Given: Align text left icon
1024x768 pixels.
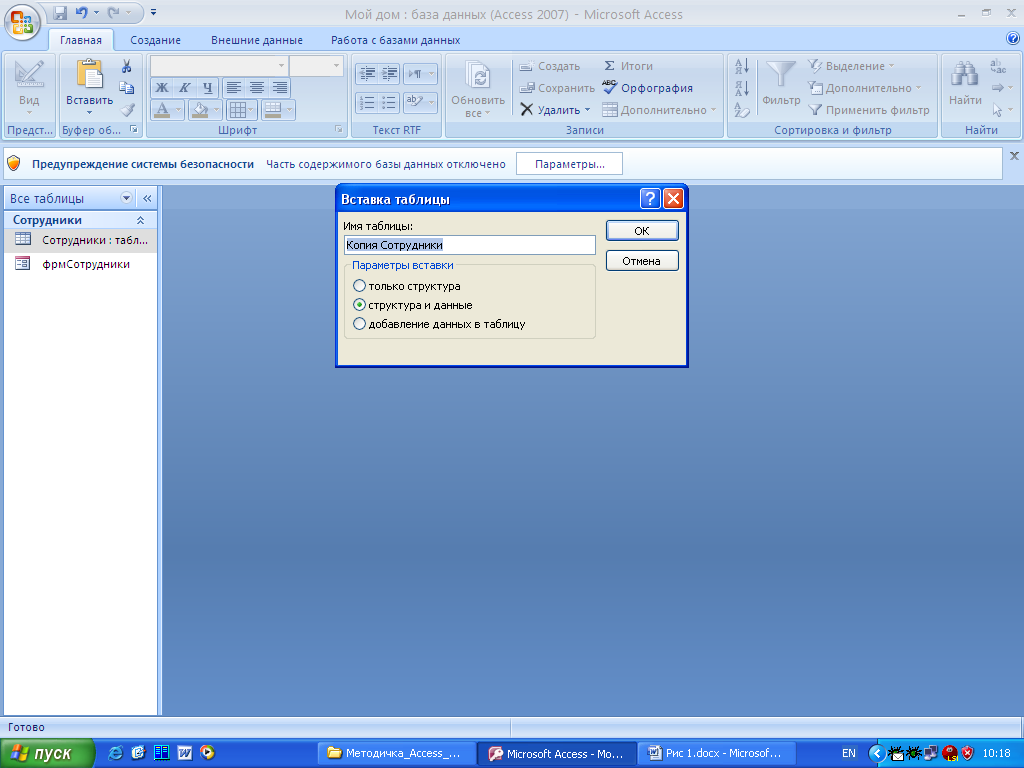Looking at the screenshot, I should (x=234, y=88).
